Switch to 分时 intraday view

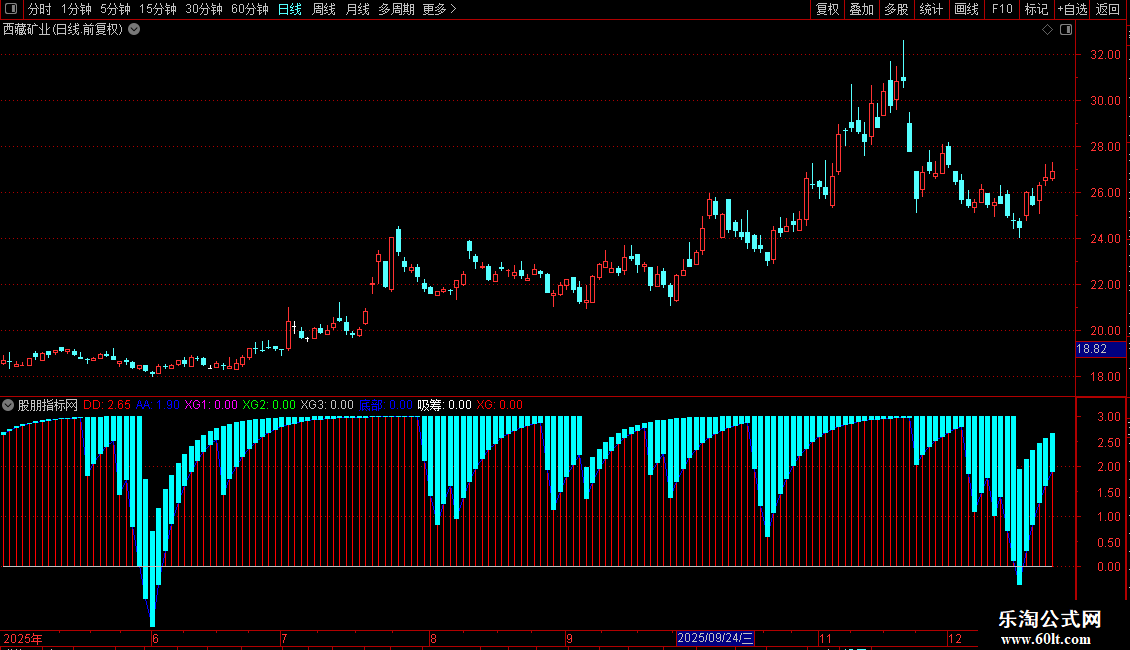(x=40, y=9)
